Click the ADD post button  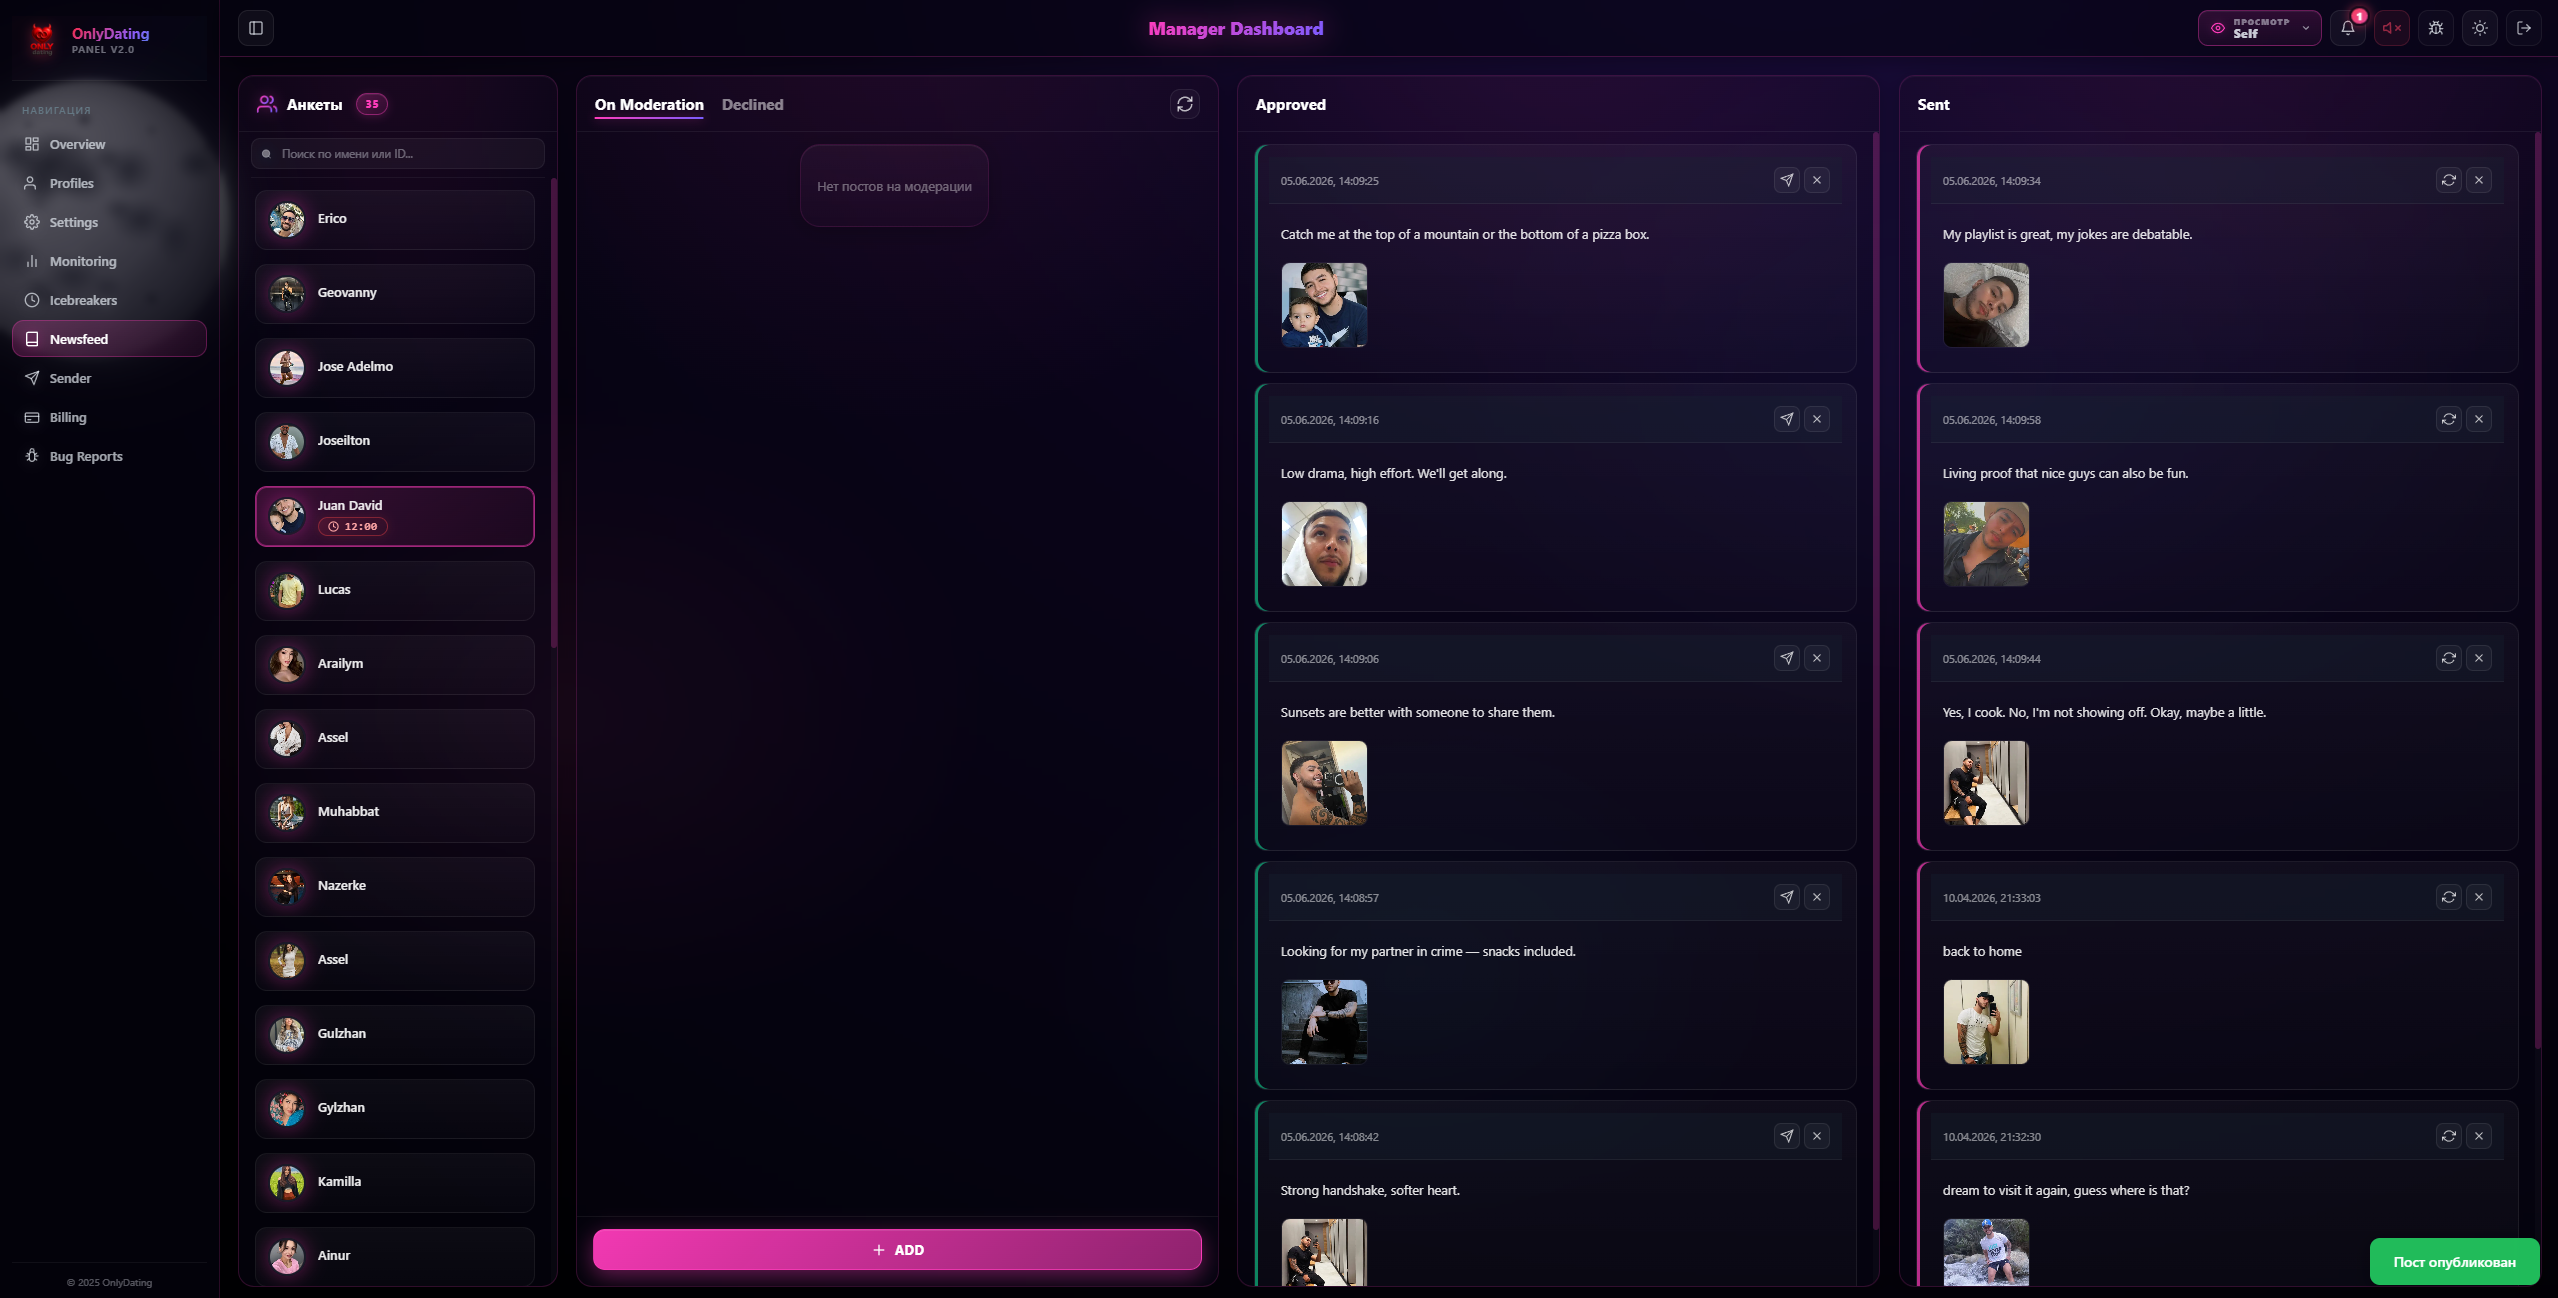(x=897, y=1250)
